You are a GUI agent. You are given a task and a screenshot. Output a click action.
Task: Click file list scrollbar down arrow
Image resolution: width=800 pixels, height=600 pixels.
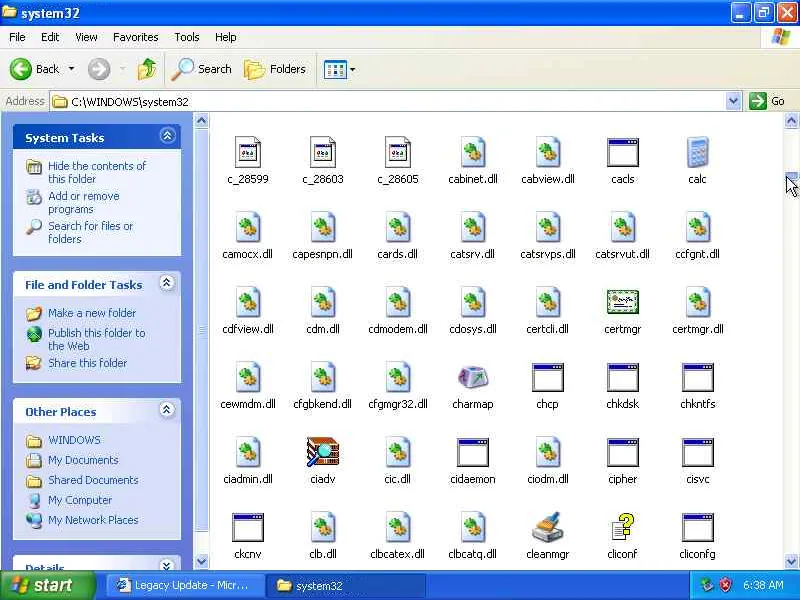(791, 561)
